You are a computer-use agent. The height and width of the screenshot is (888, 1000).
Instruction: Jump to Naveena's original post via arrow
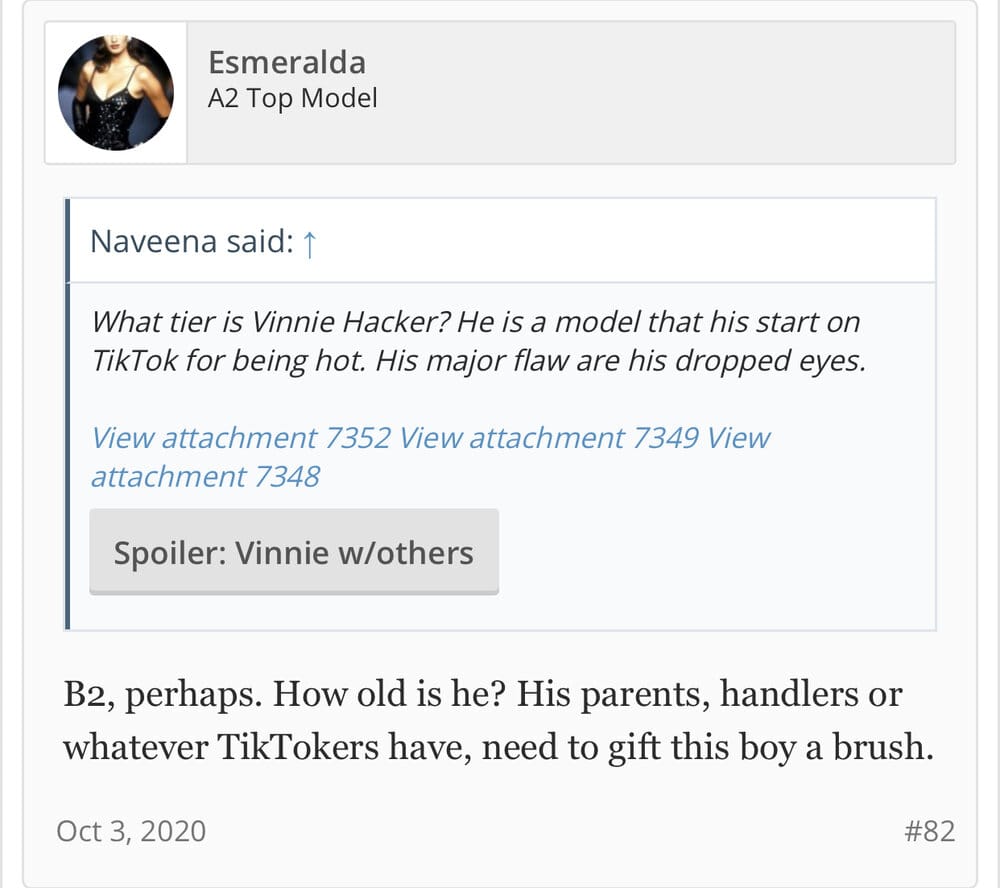coord(309,242)
